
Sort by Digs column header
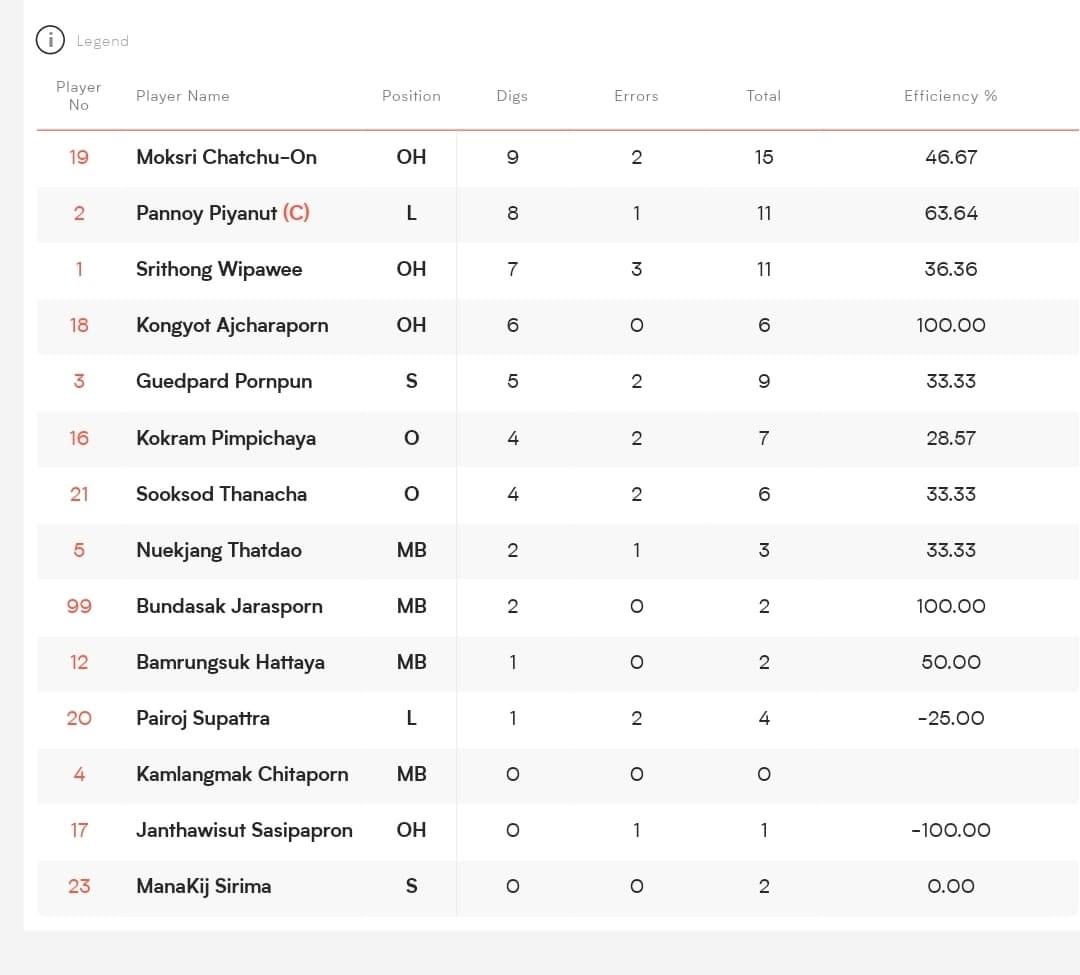(x=512, y=96)
